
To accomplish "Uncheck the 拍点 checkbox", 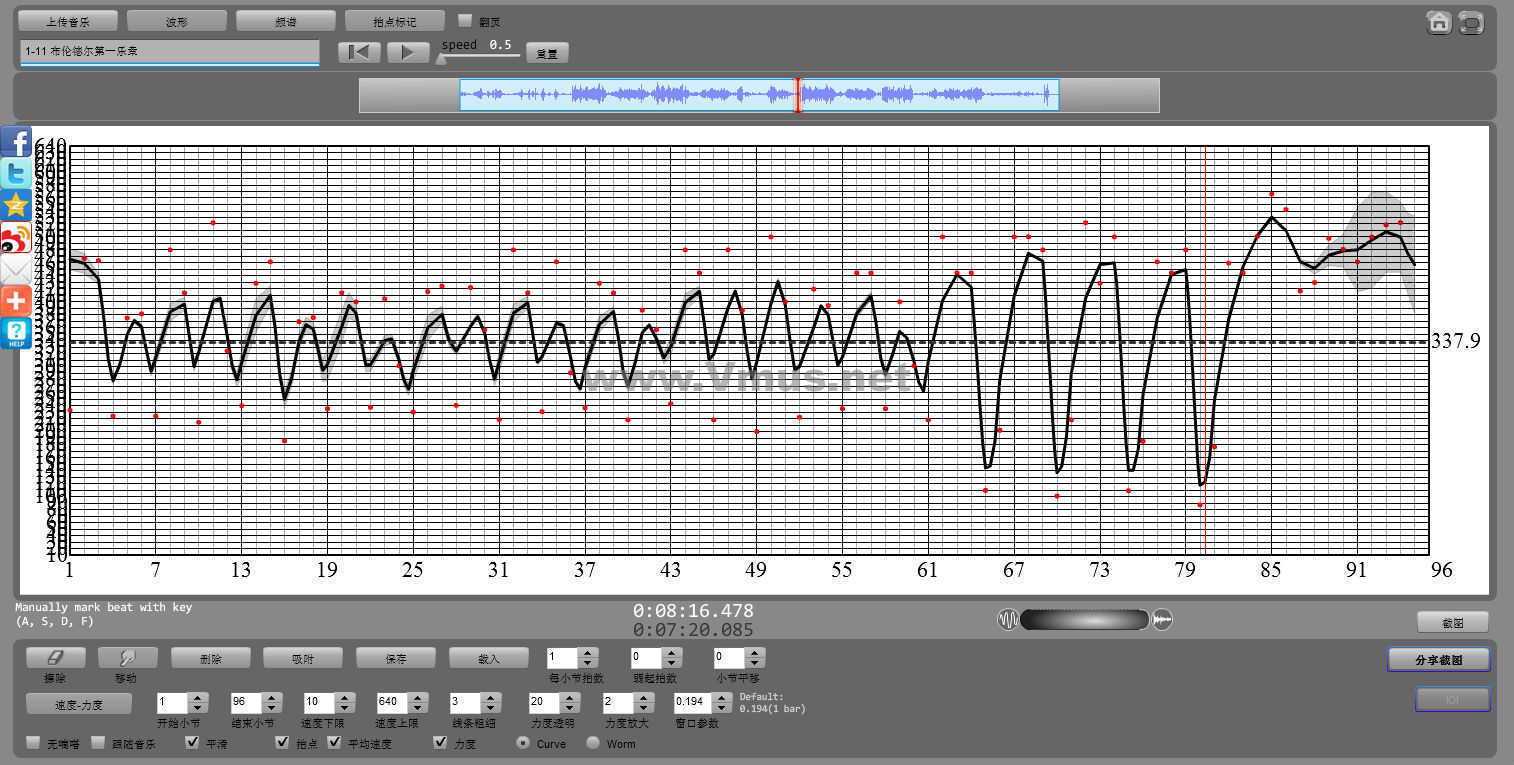I will click(283, 743).
